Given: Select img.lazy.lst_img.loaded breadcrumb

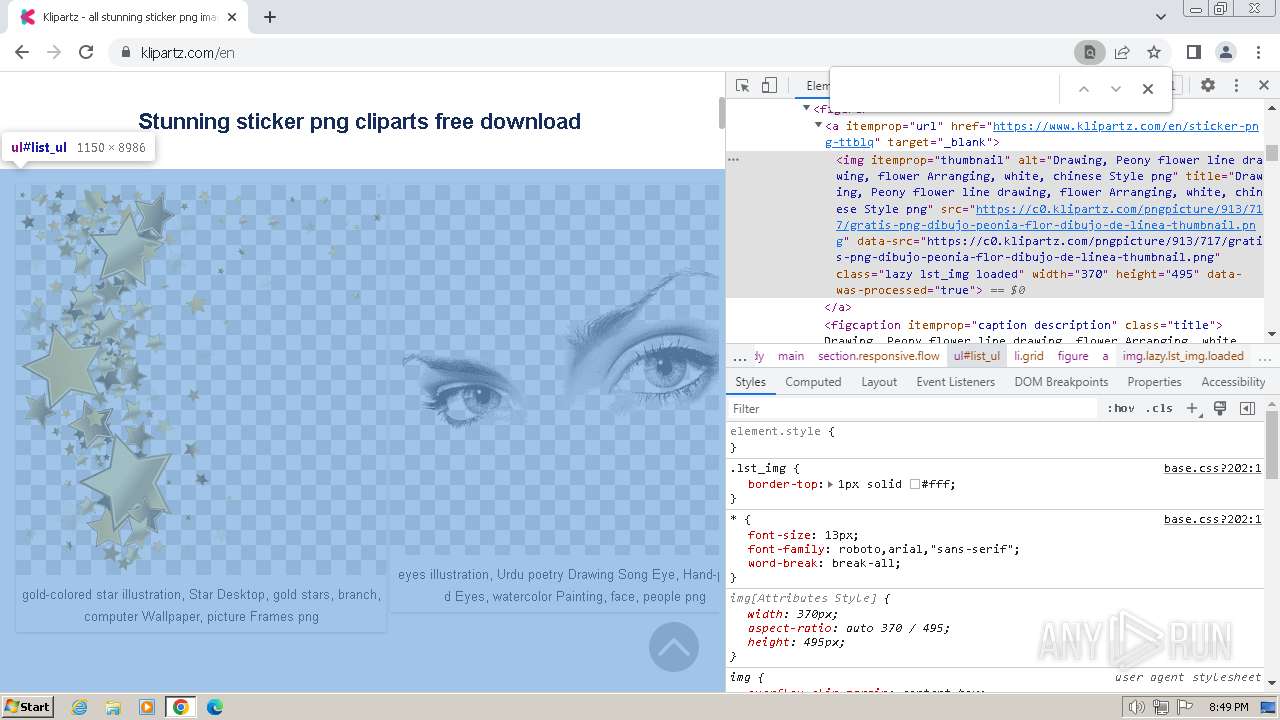Looking at the screenshot, I should point(1183,356).
